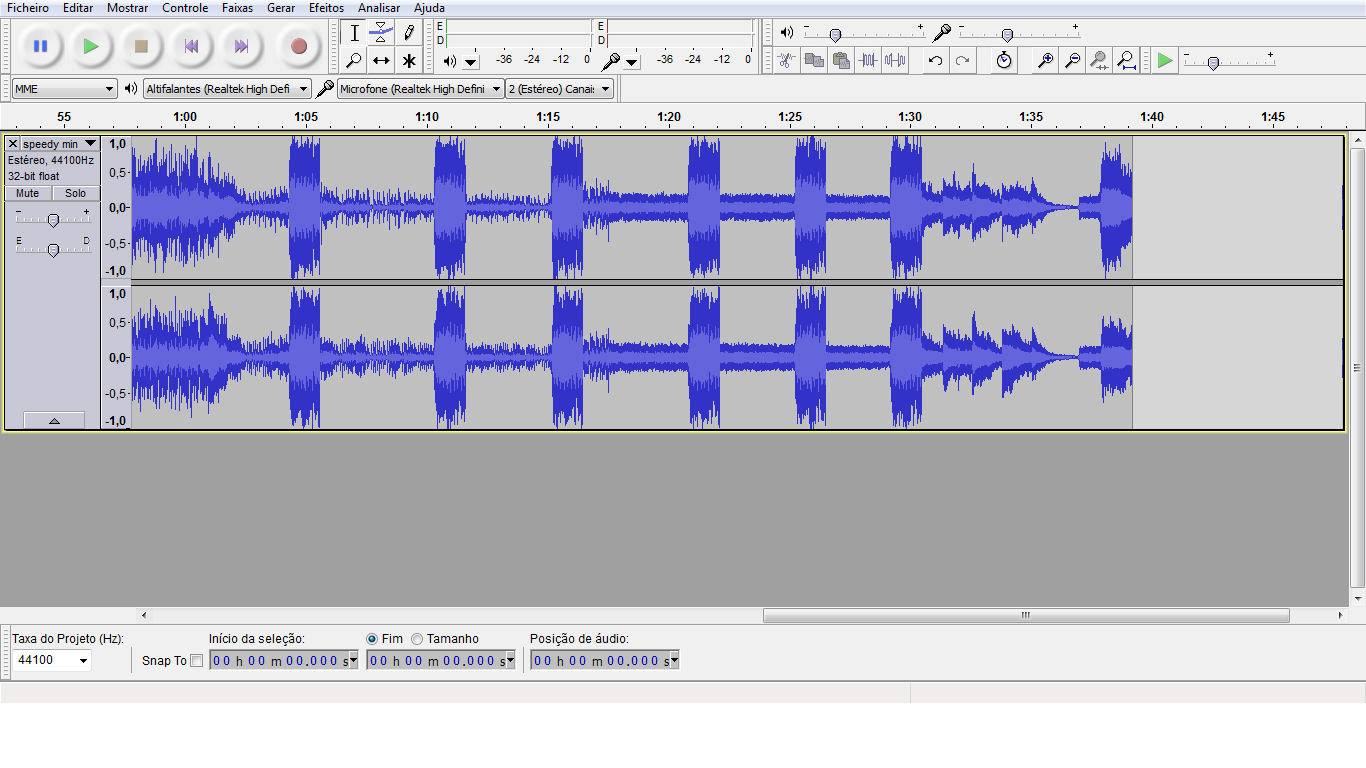Click the horizontal scrollbar thumb
Image resolution: width=1366 pixels, height=768 pixels.
click(x=1026, y=615)
